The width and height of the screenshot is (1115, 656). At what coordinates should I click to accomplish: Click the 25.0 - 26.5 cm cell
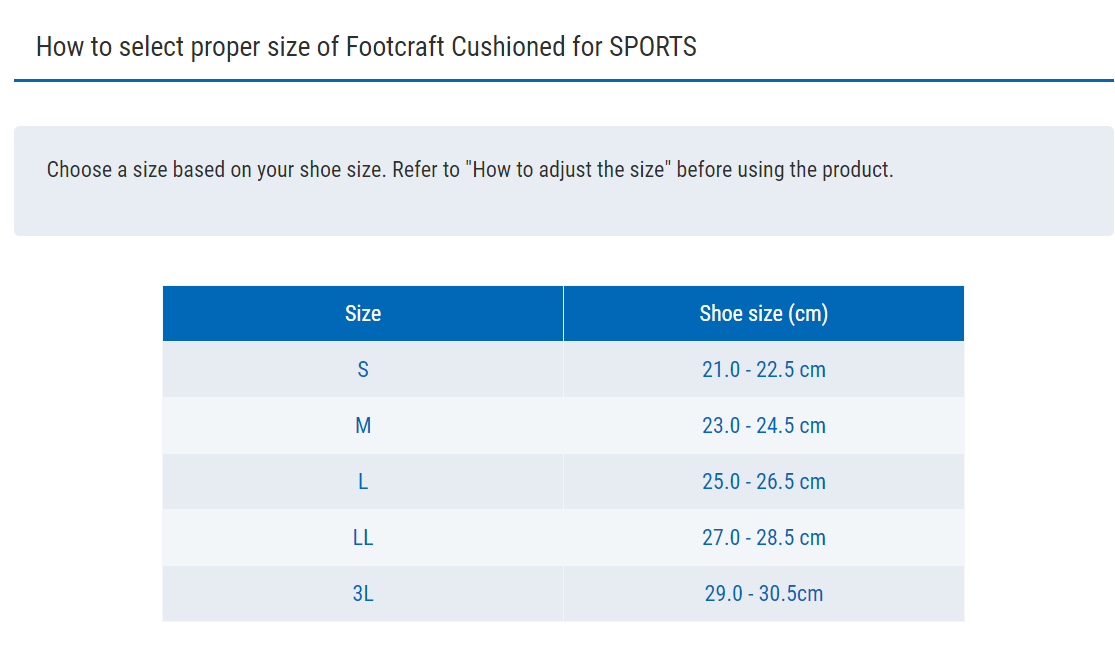pyautogui.click(x=764, y=482)
